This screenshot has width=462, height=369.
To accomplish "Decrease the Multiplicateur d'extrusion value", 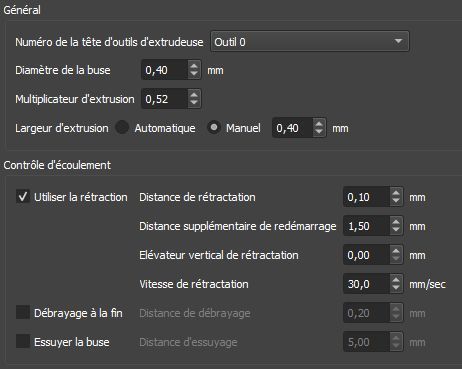I will (194, 103).
